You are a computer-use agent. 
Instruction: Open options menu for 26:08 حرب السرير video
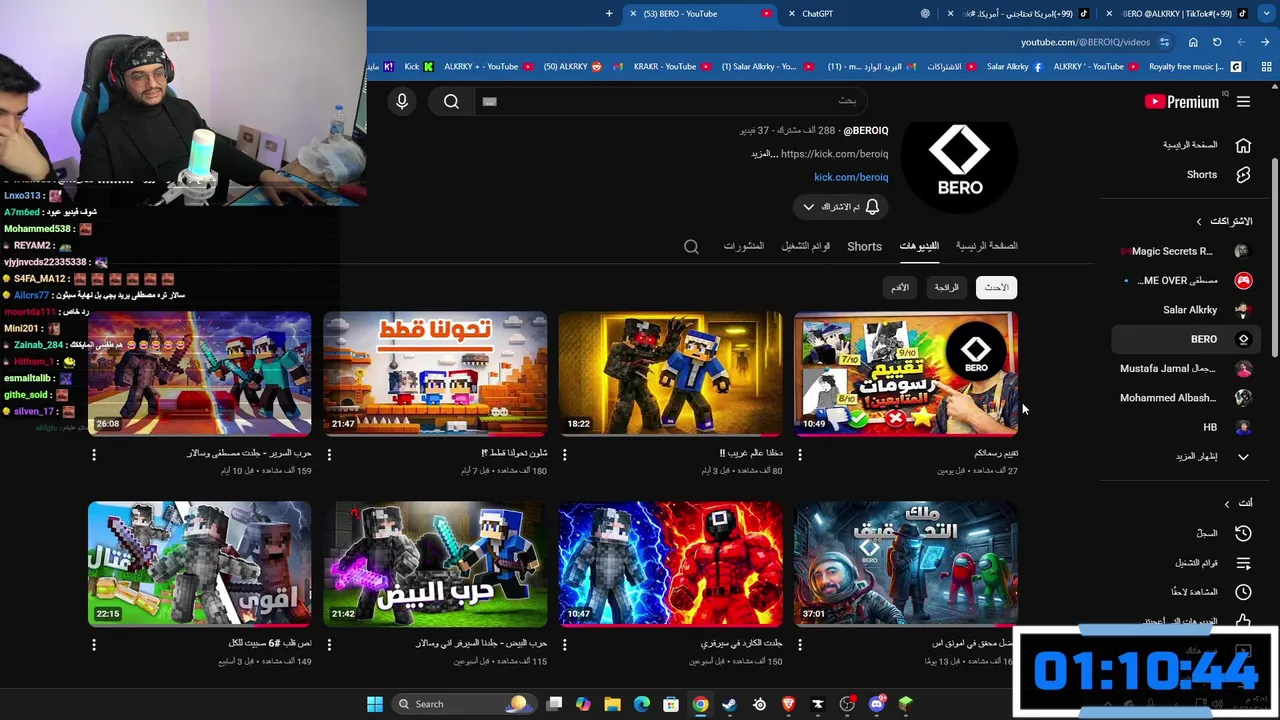point(94,455)
